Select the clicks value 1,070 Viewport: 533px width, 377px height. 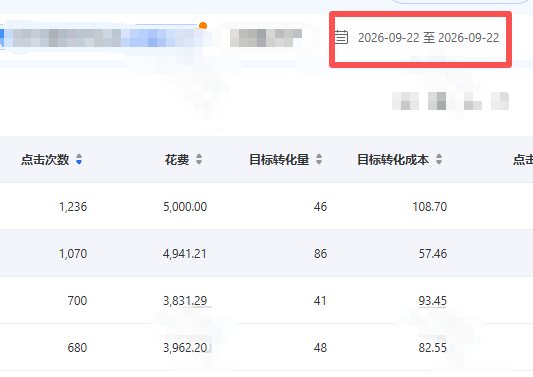(73, 254)
